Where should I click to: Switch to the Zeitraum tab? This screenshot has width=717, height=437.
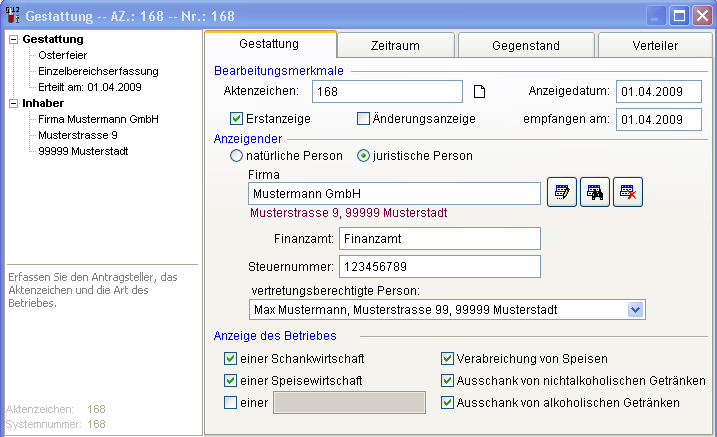[x=395, y=45]
